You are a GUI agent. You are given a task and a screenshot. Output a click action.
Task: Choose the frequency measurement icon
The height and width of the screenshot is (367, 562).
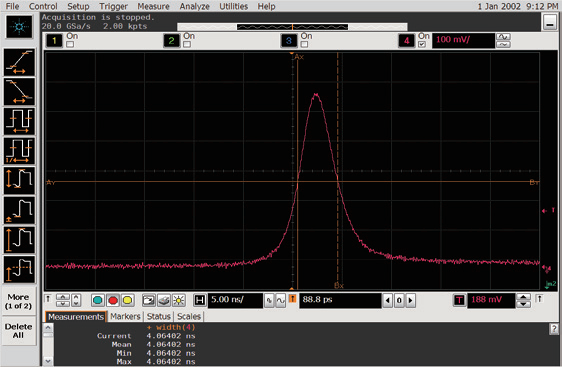point(19,151)
